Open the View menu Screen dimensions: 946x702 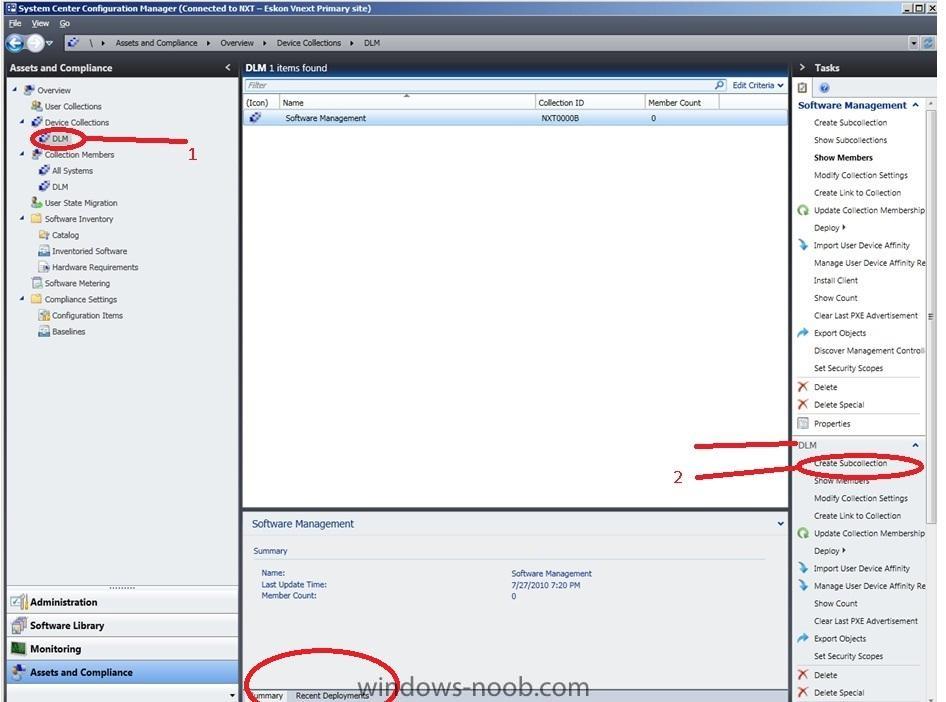tap(40, 24)
